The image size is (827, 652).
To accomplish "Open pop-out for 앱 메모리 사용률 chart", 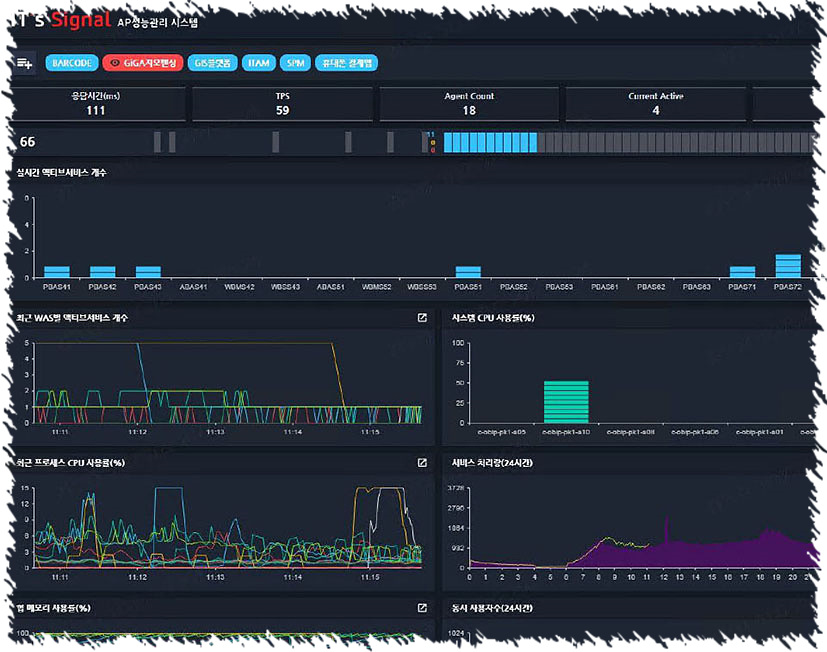I will pos(422,608).
